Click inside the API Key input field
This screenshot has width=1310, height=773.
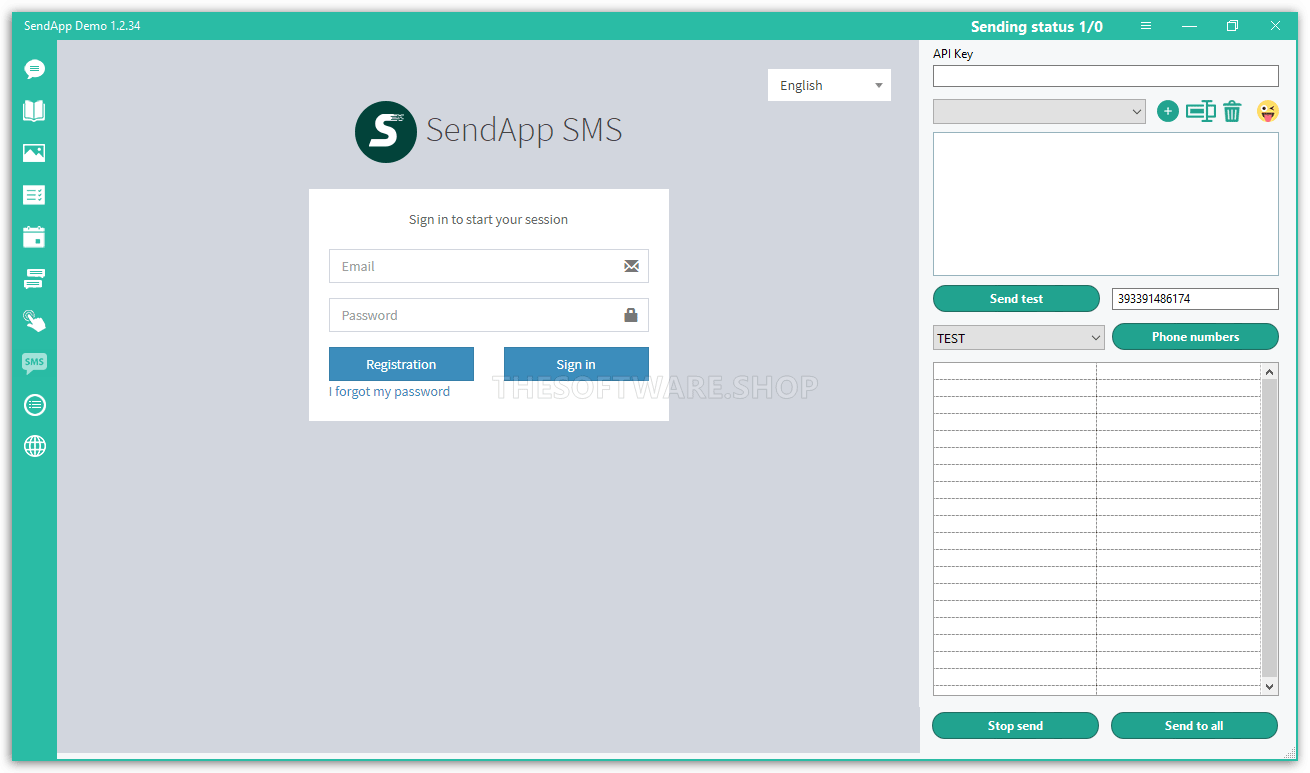tap(1105, 75)
